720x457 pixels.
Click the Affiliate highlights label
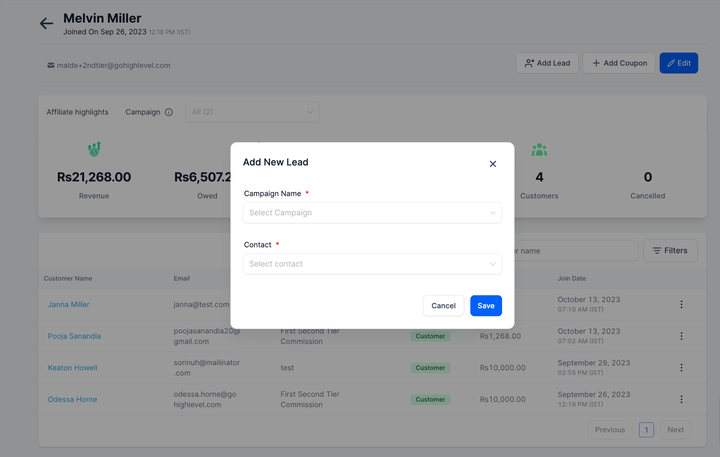tap(77, 112)
